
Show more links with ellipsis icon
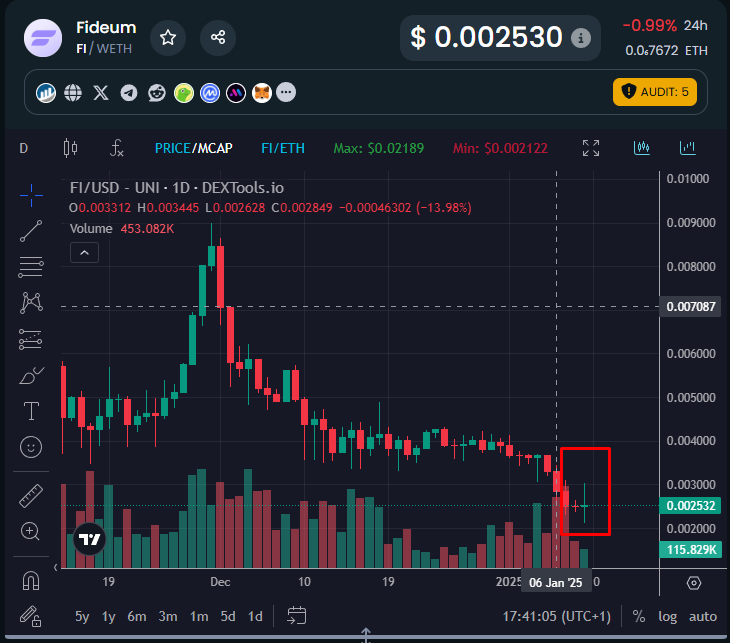[x=286, y=92]
